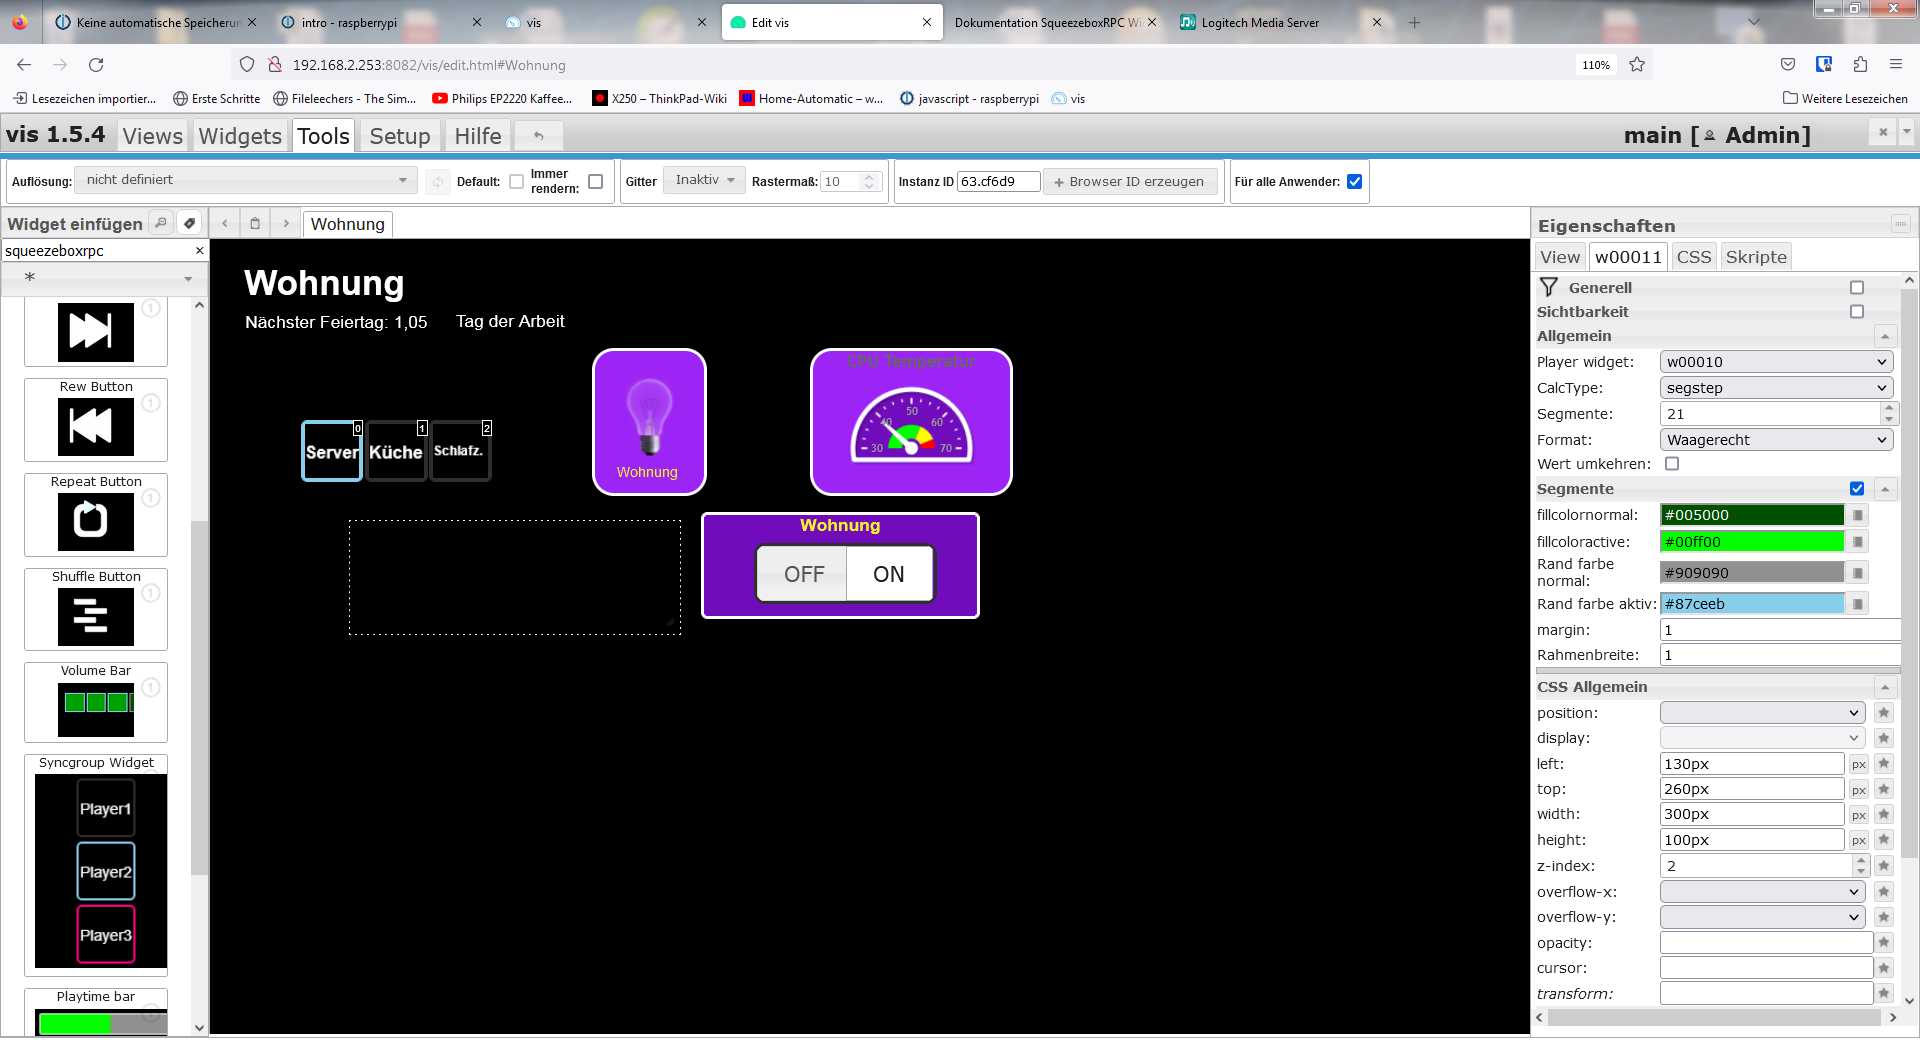This screenshot has height=1040, width=1920.
Task: Click the widget search magnifier icon
Action: 160,223
